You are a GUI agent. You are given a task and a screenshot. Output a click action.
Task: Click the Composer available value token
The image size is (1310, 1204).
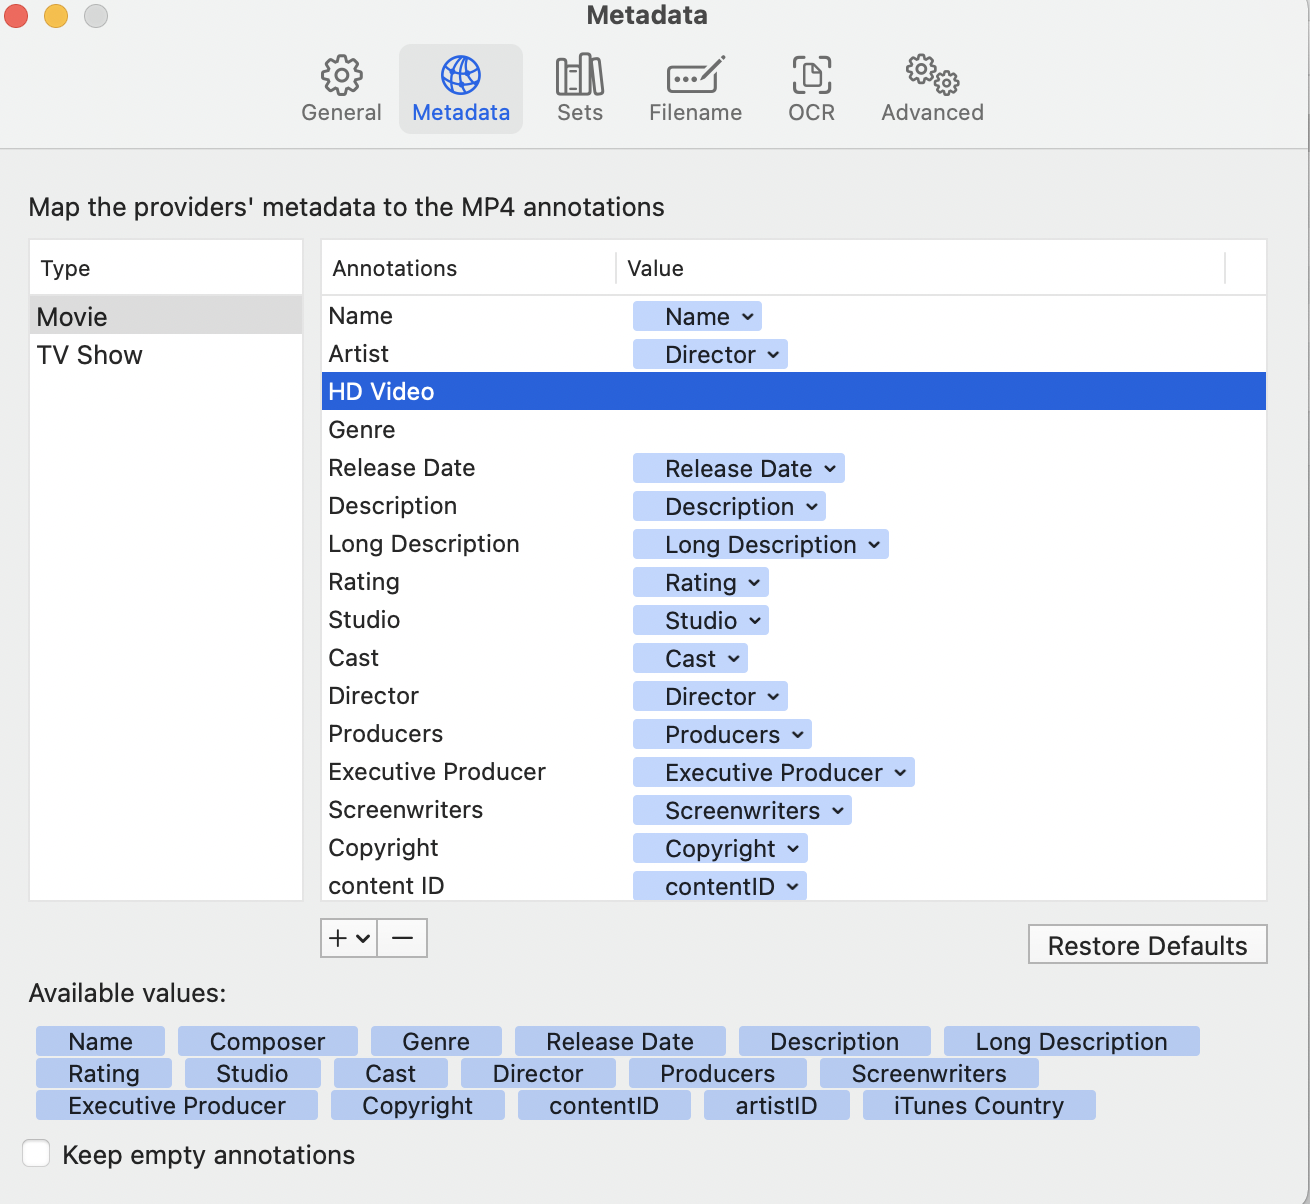click(267, 1041)
